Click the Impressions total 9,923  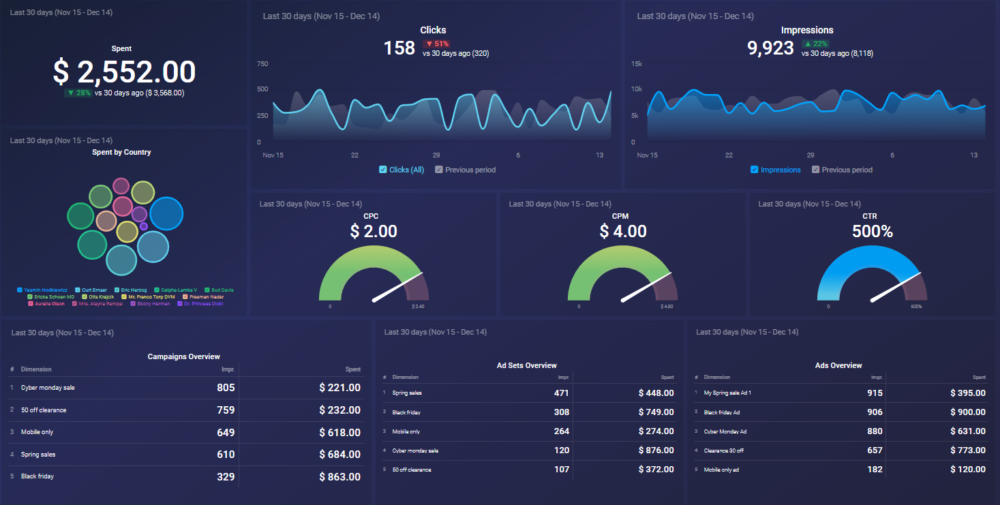point(770,48)
